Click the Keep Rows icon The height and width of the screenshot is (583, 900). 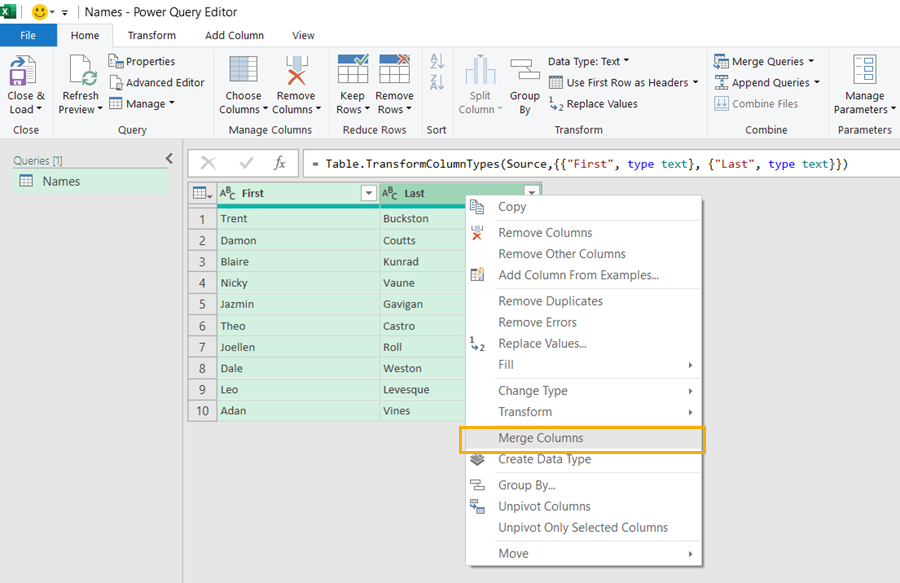tap(353, 69)
